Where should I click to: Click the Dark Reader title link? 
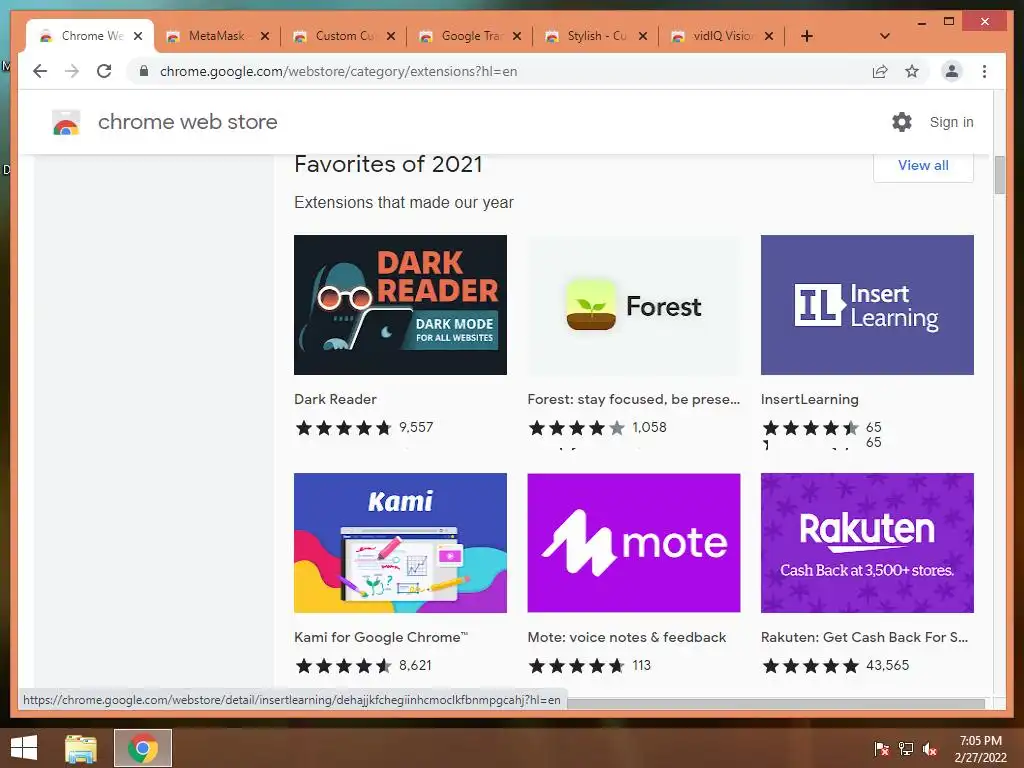tap(335, 399)
